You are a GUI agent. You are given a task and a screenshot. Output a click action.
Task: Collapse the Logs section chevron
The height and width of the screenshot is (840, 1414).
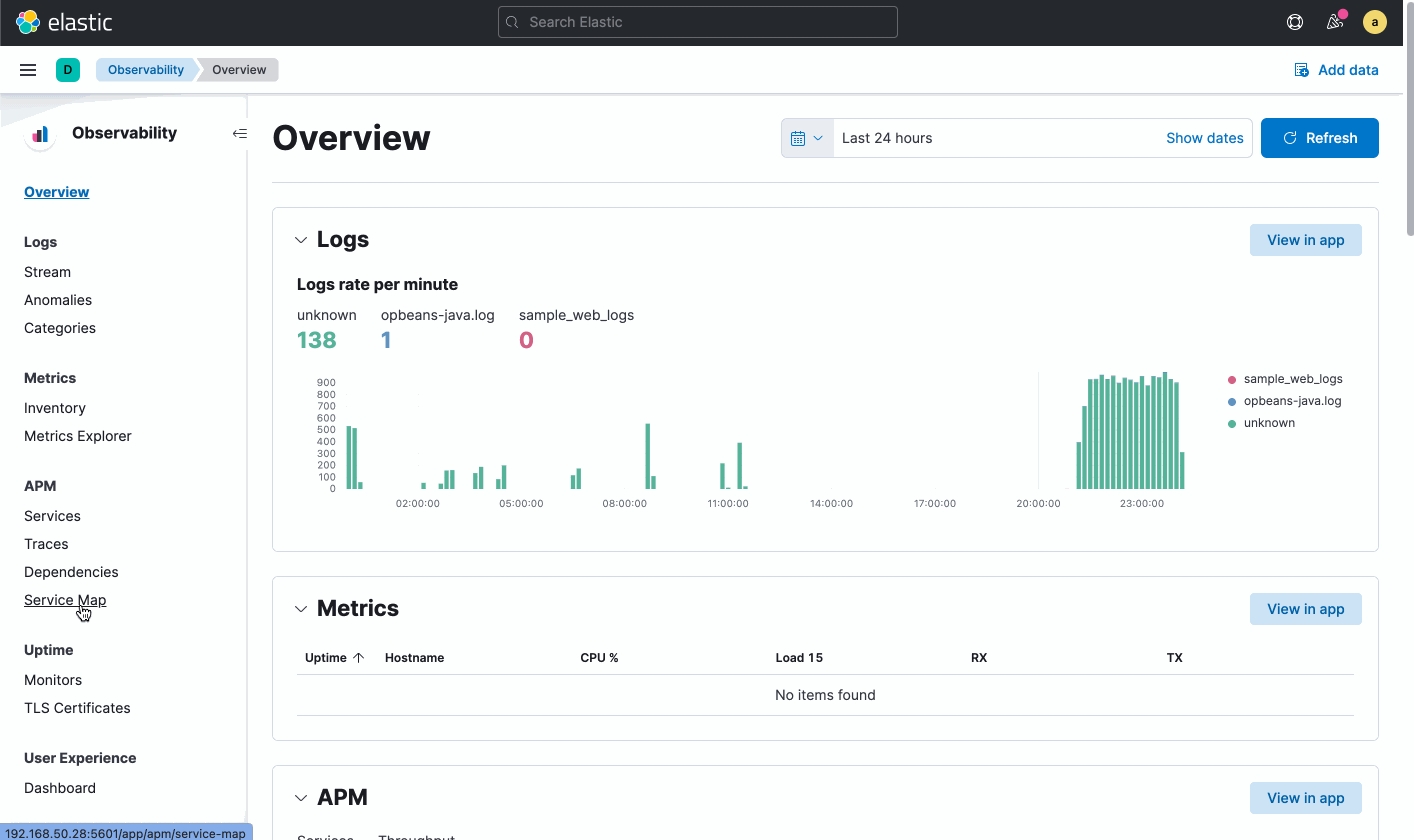point(301,240)
